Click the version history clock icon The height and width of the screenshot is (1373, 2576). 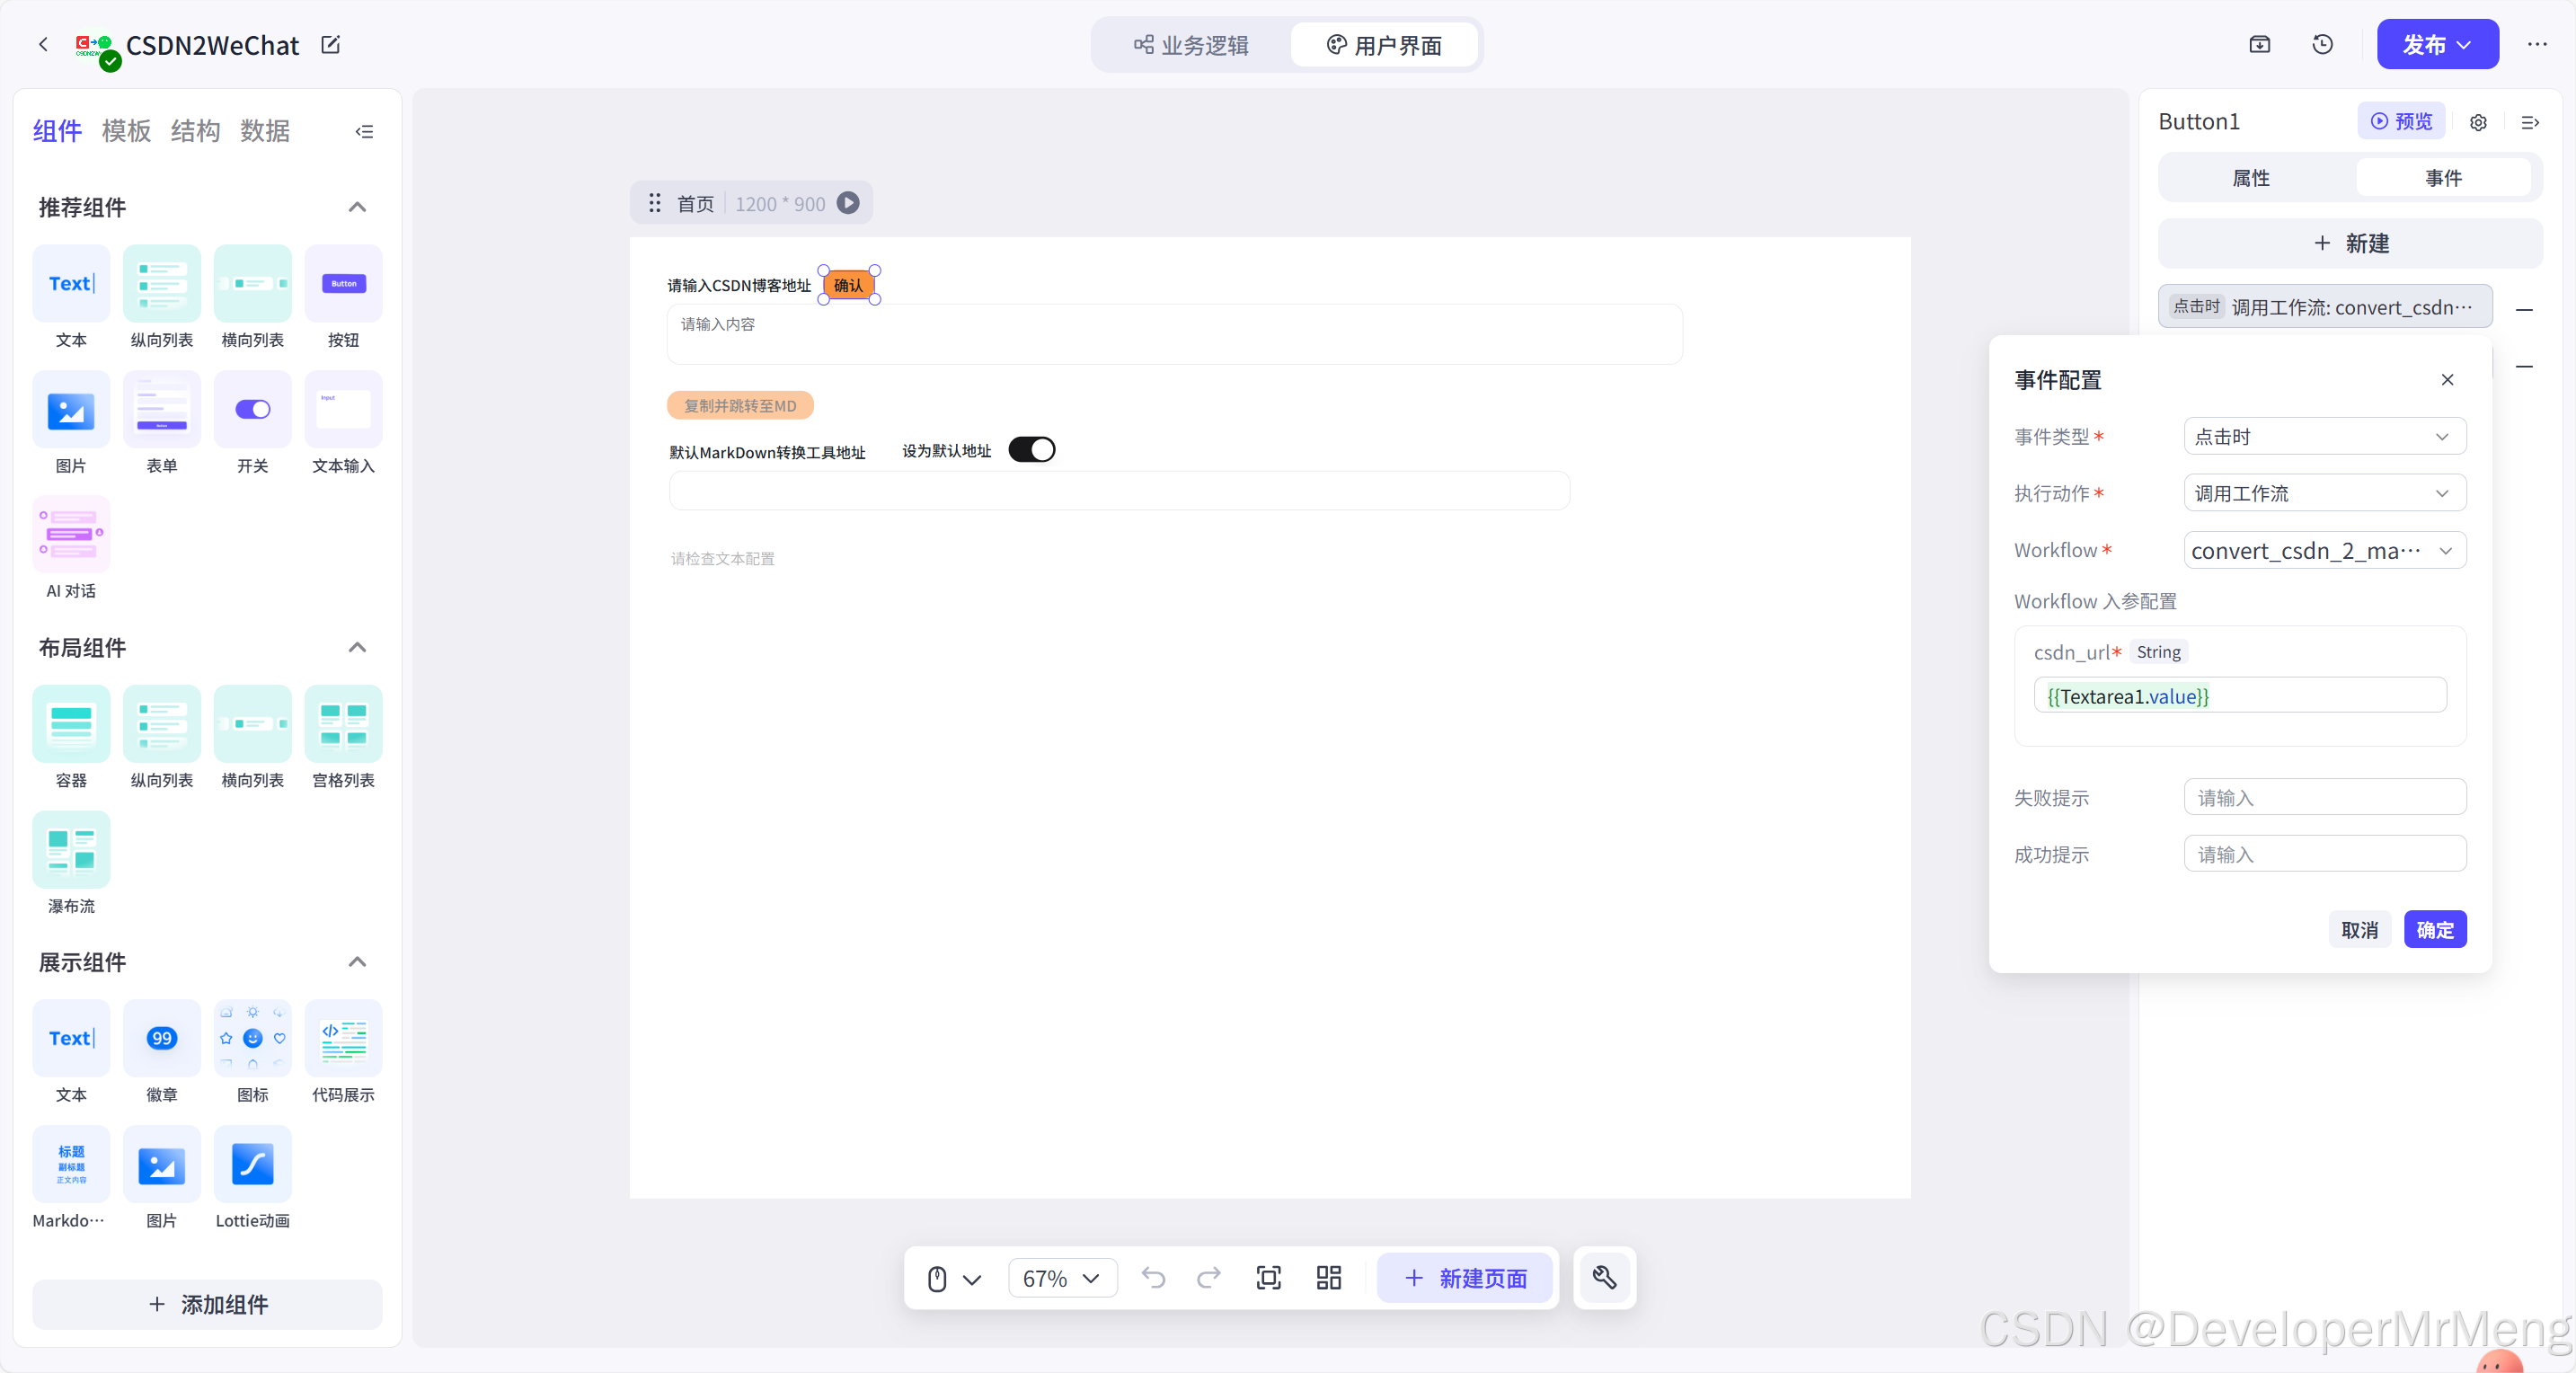pyautogui.click(x=2322, y=44)
